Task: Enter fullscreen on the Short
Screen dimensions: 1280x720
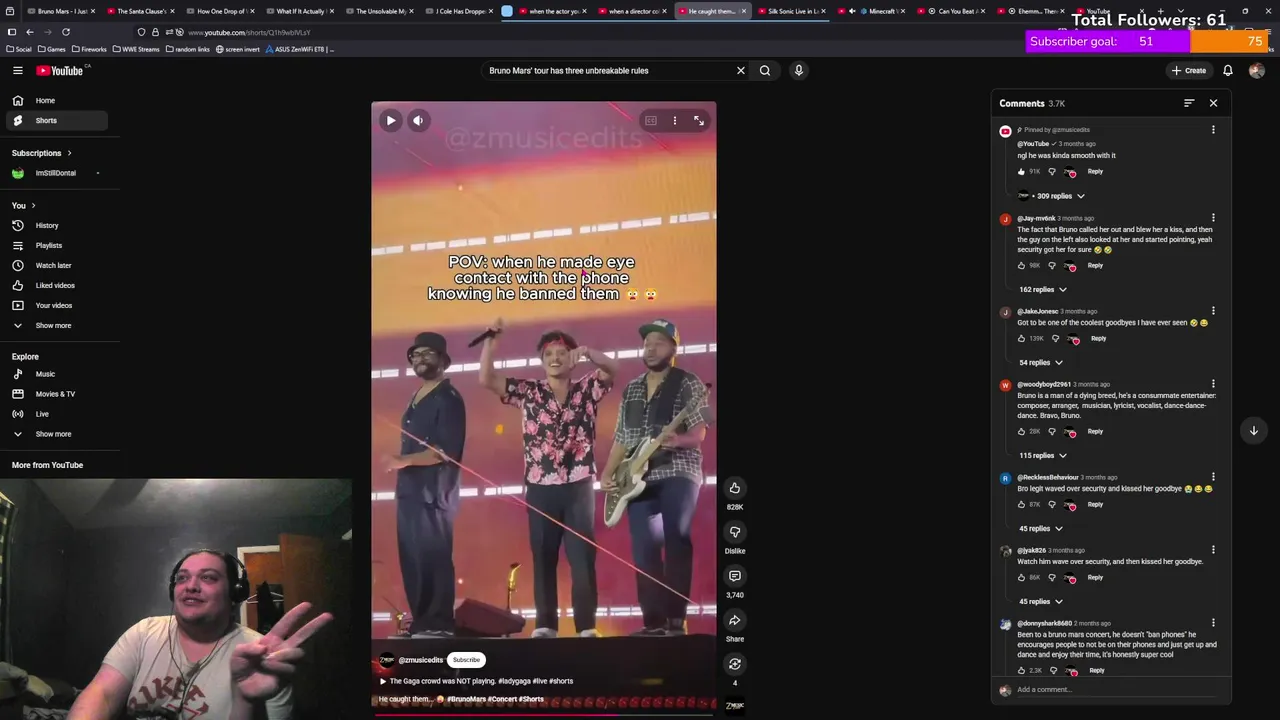Action: tap(699, 120)
